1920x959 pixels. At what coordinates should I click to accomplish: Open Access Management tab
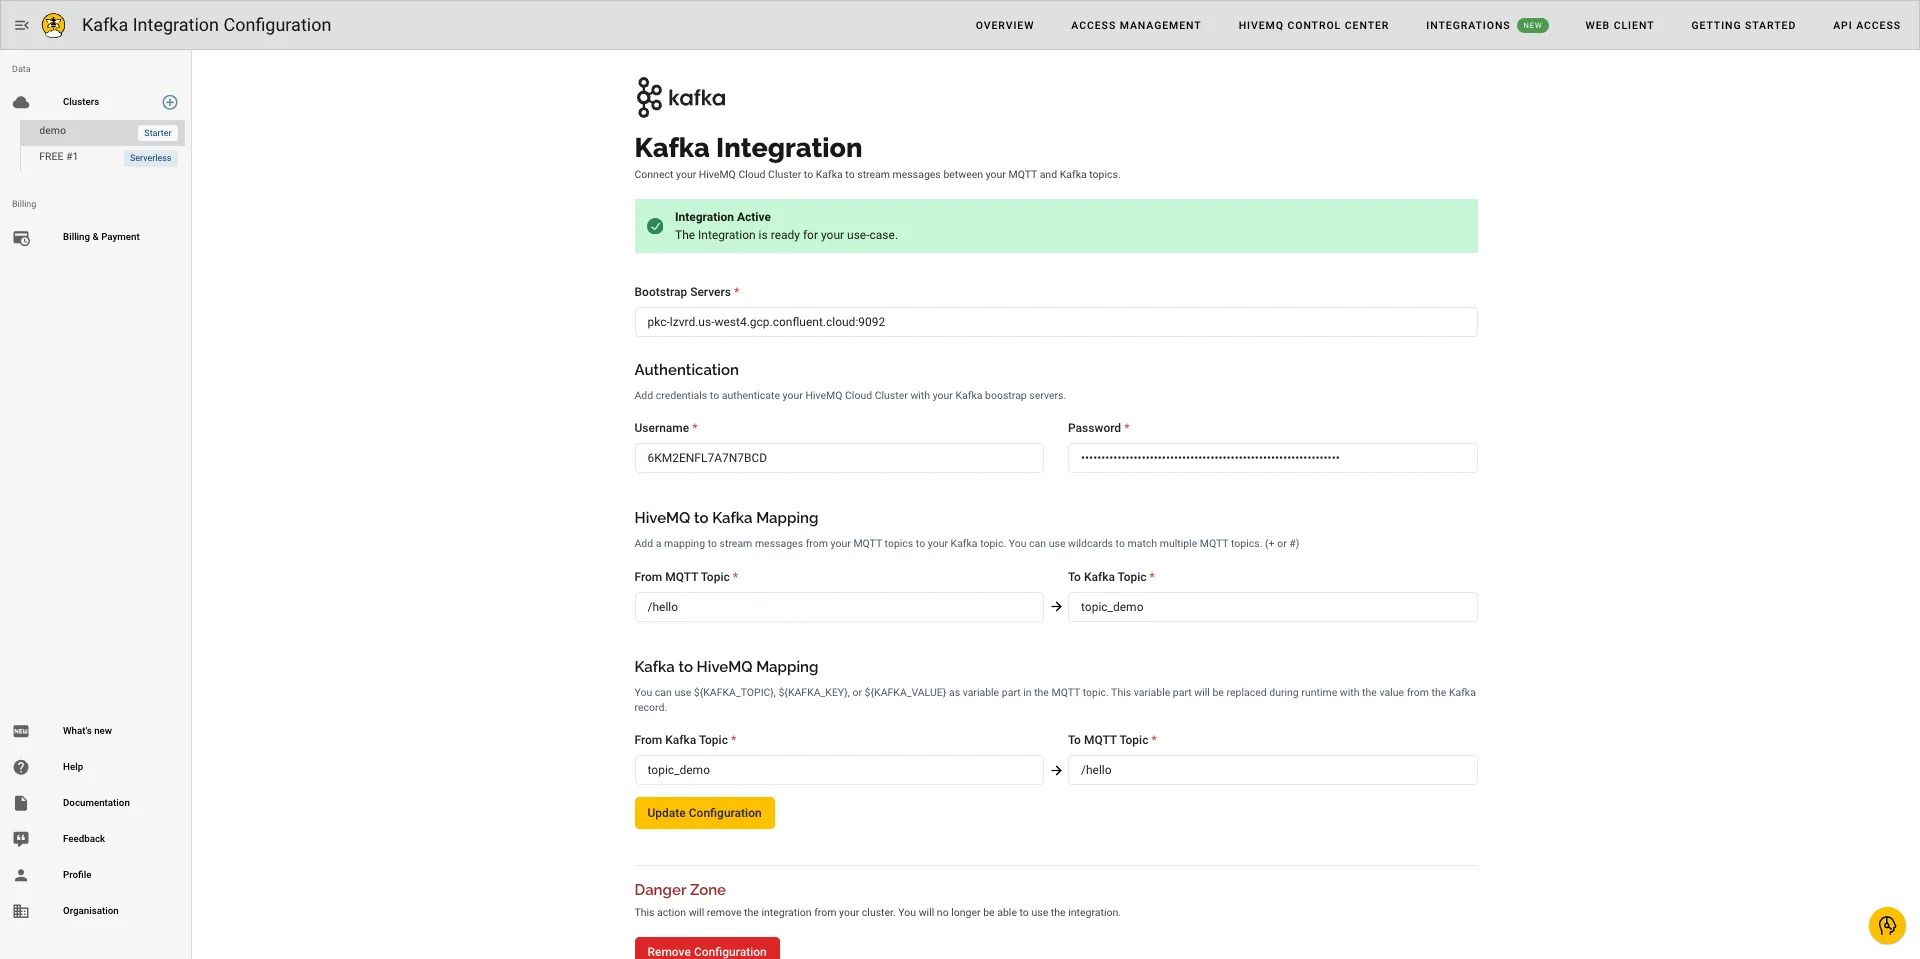point(1136,25)
